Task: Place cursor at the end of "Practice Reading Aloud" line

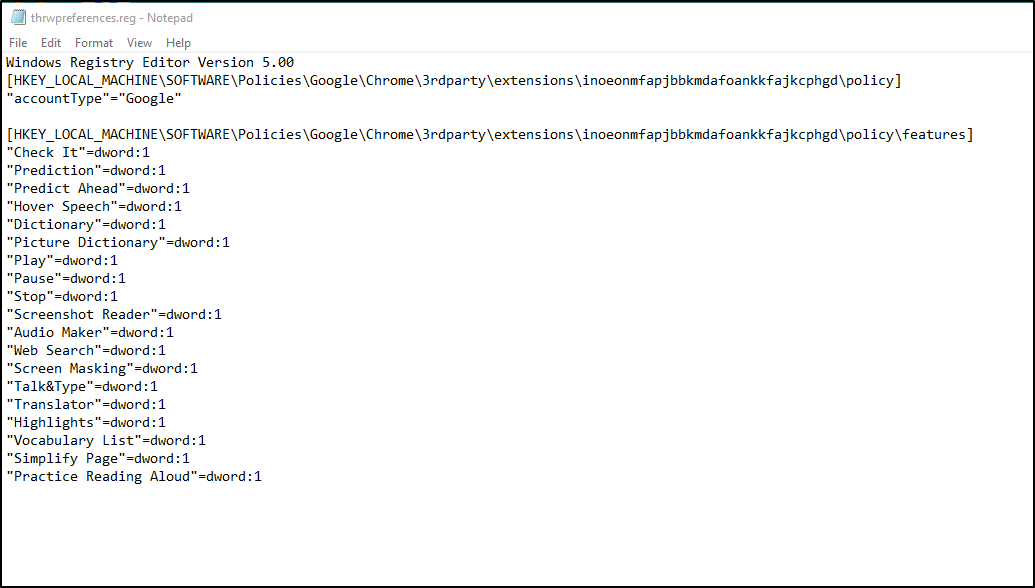Action: coord(263,476)
